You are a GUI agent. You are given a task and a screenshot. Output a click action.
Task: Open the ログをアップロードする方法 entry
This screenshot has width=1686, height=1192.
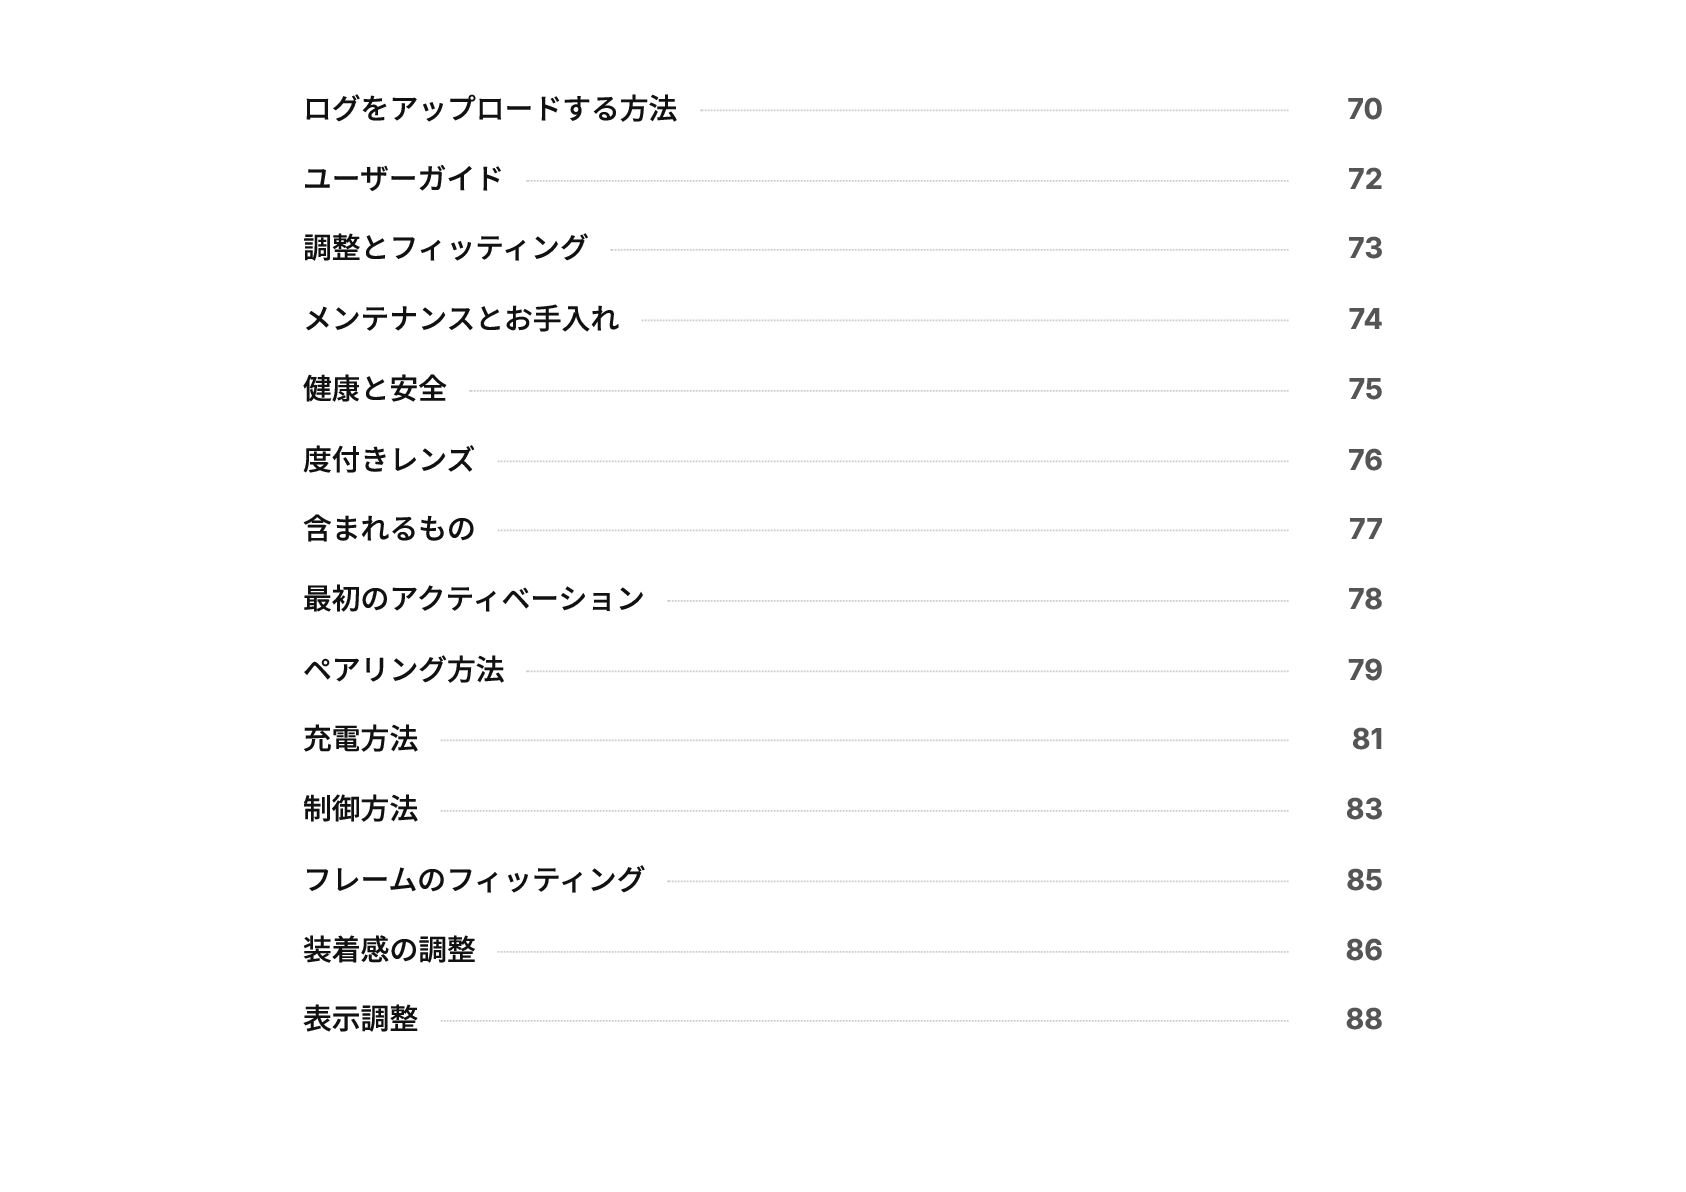tap(490, 109)
